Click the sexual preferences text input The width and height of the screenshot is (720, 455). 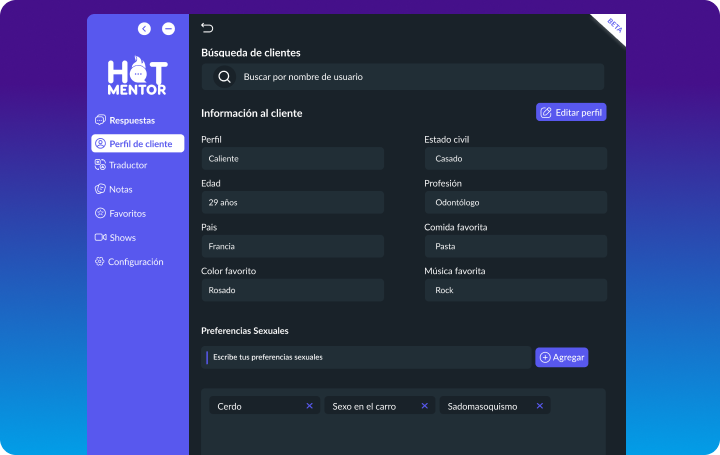[x=367, y=357]
